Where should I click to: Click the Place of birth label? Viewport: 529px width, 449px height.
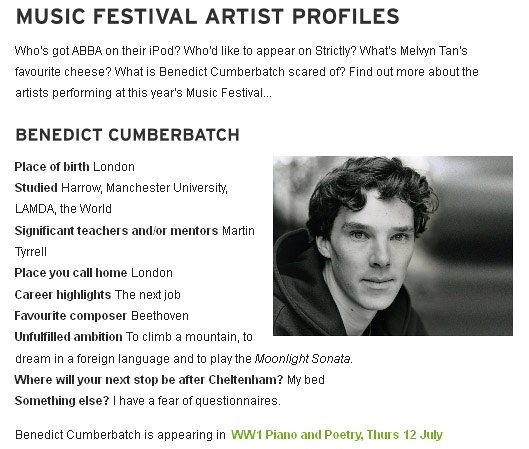click(x=52, y=167)
